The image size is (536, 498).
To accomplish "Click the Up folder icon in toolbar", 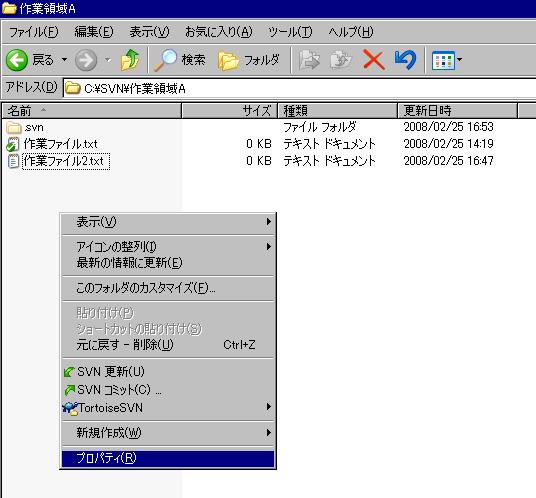I will 130,60.
